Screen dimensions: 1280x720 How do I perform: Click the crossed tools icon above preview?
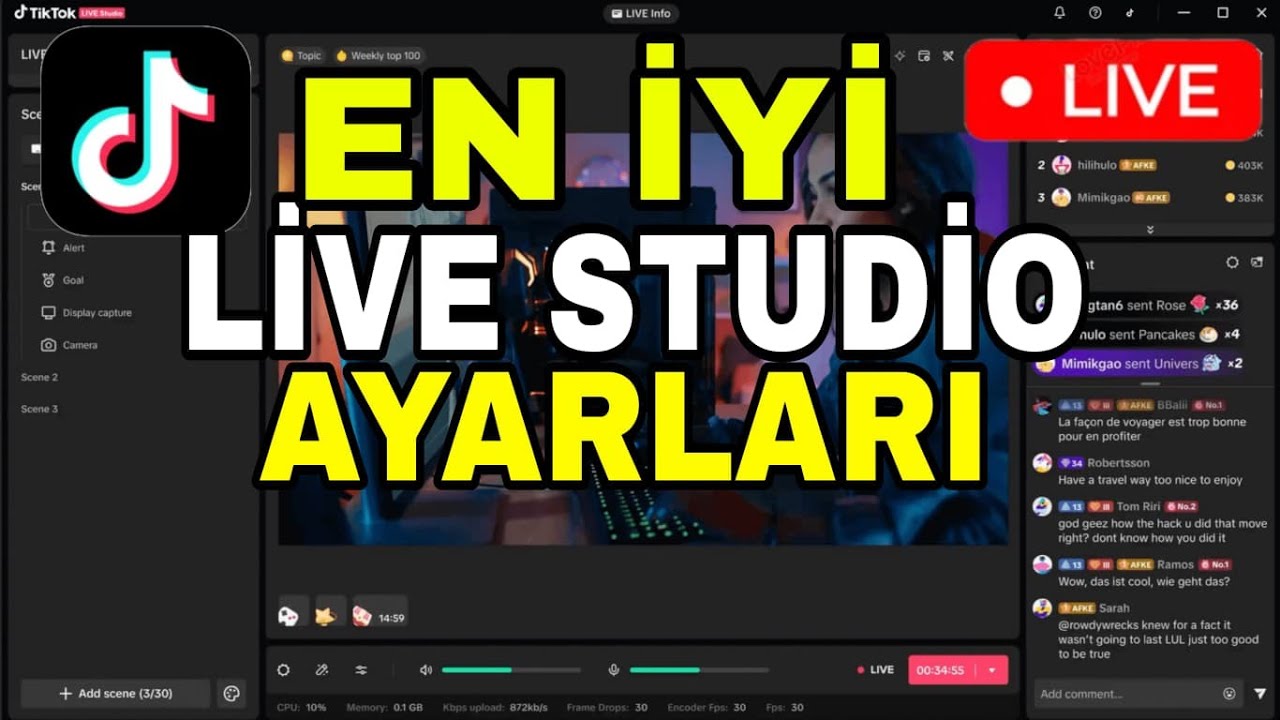coord(948,56)
